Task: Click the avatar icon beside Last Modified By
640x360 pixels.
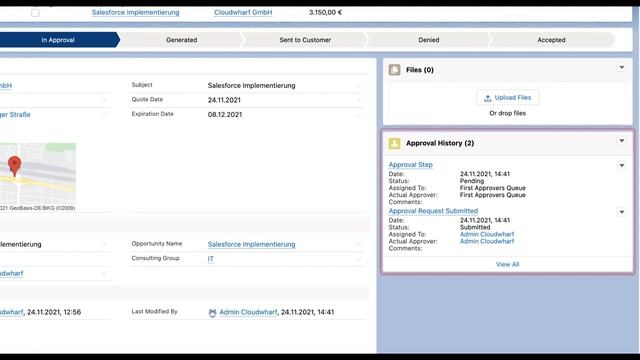Action: point(212,313)
